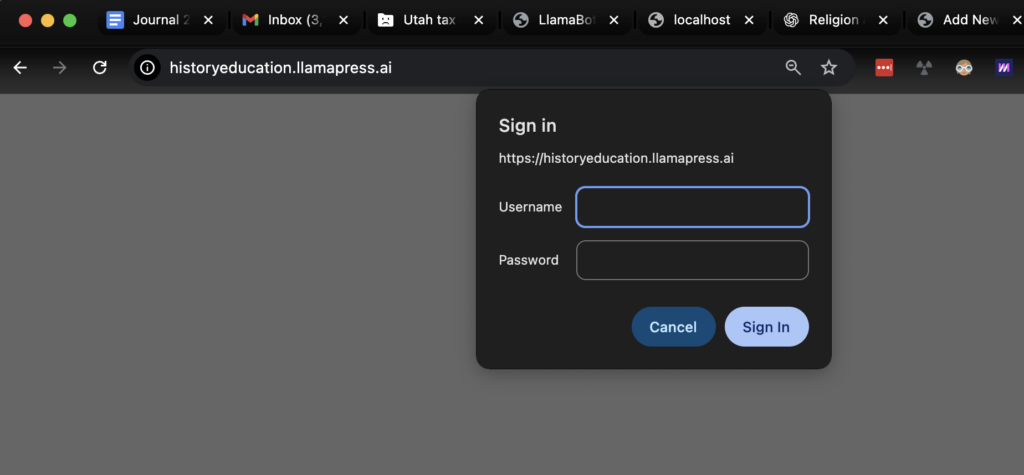Image resolution: width=1024 pixels, height=475 pixels.
Task: Open the zoom magnifier in the address bar
Action: pos(793,67)
